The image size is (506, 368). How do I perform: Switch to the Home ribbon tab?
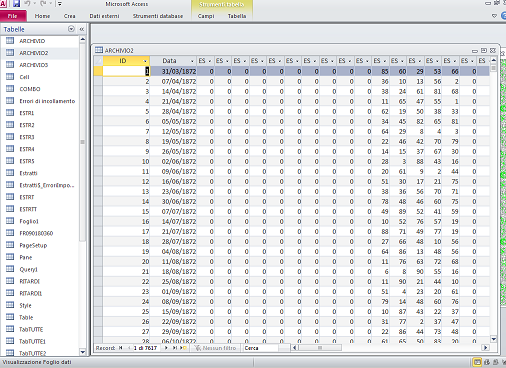[42, 16]
